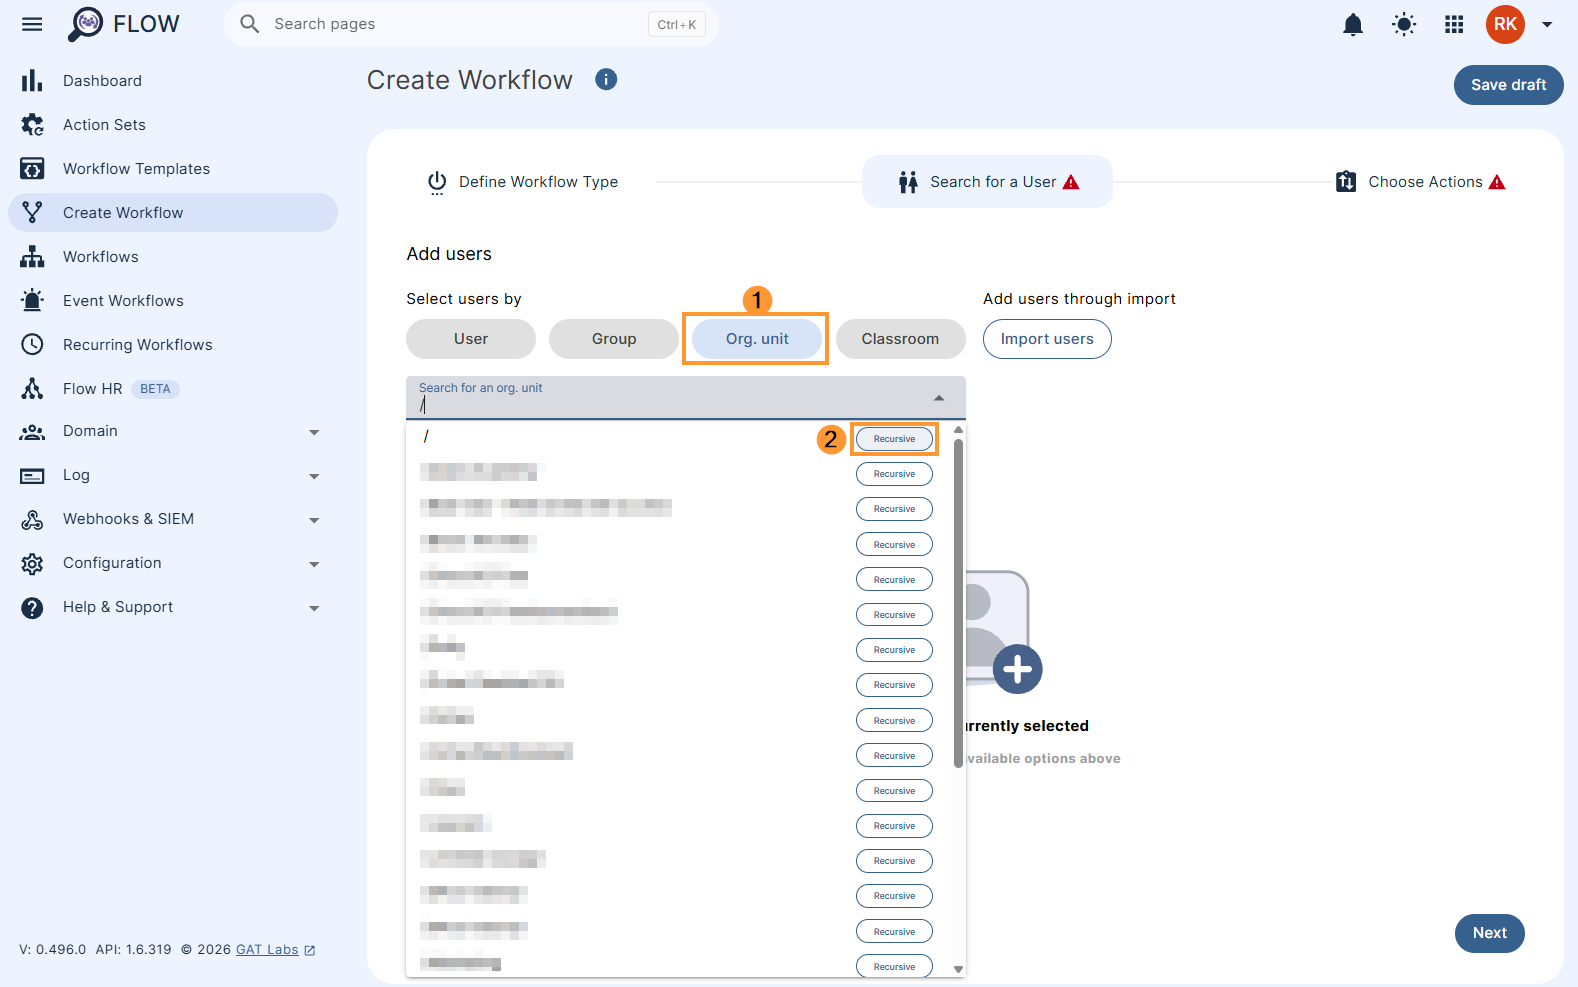Go to Choose Actions step

pos(1421,182)
